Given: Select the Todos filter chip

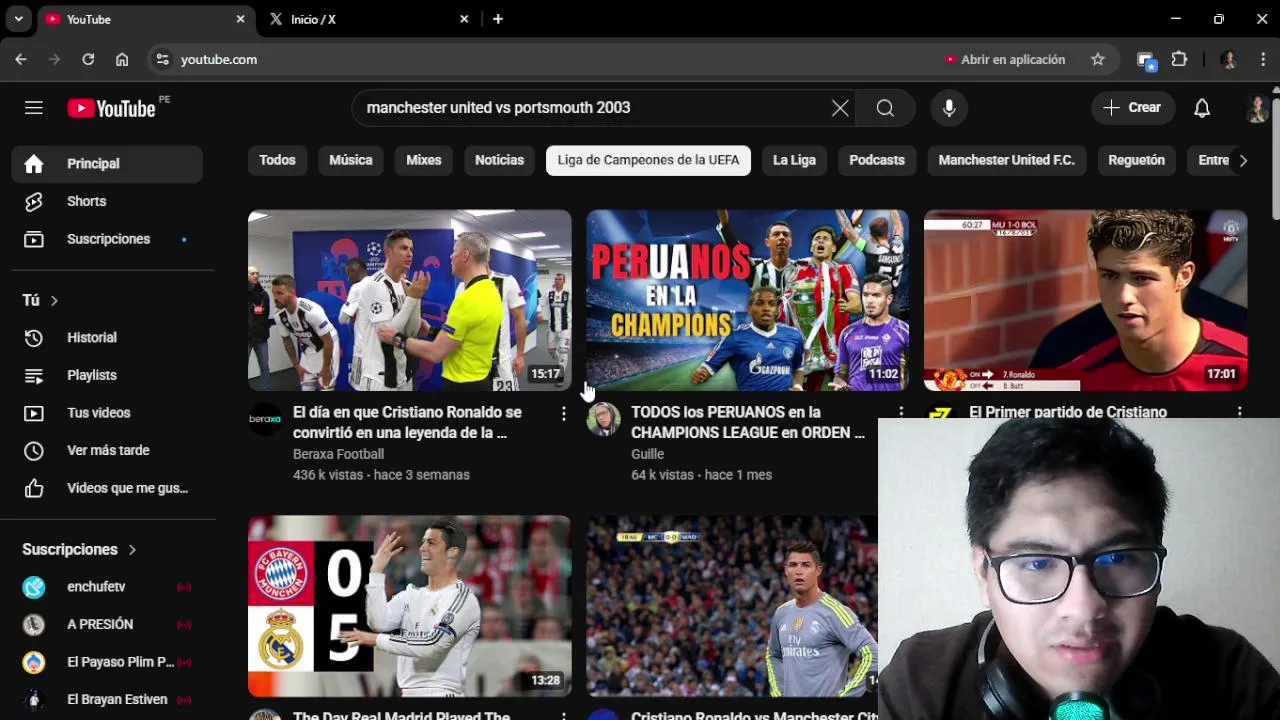Looking at the screenshot, I should (x=277, y=160).
